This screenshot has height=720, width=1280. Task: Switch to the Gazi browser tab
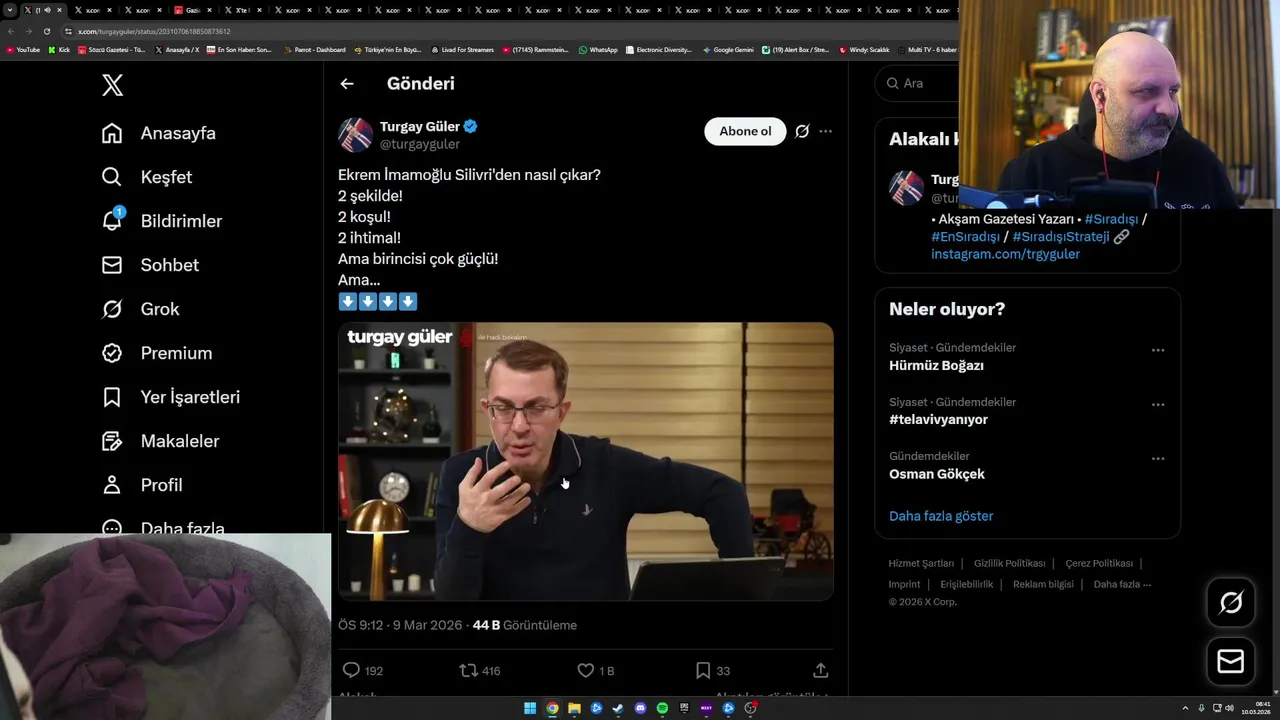click(193, 10)
